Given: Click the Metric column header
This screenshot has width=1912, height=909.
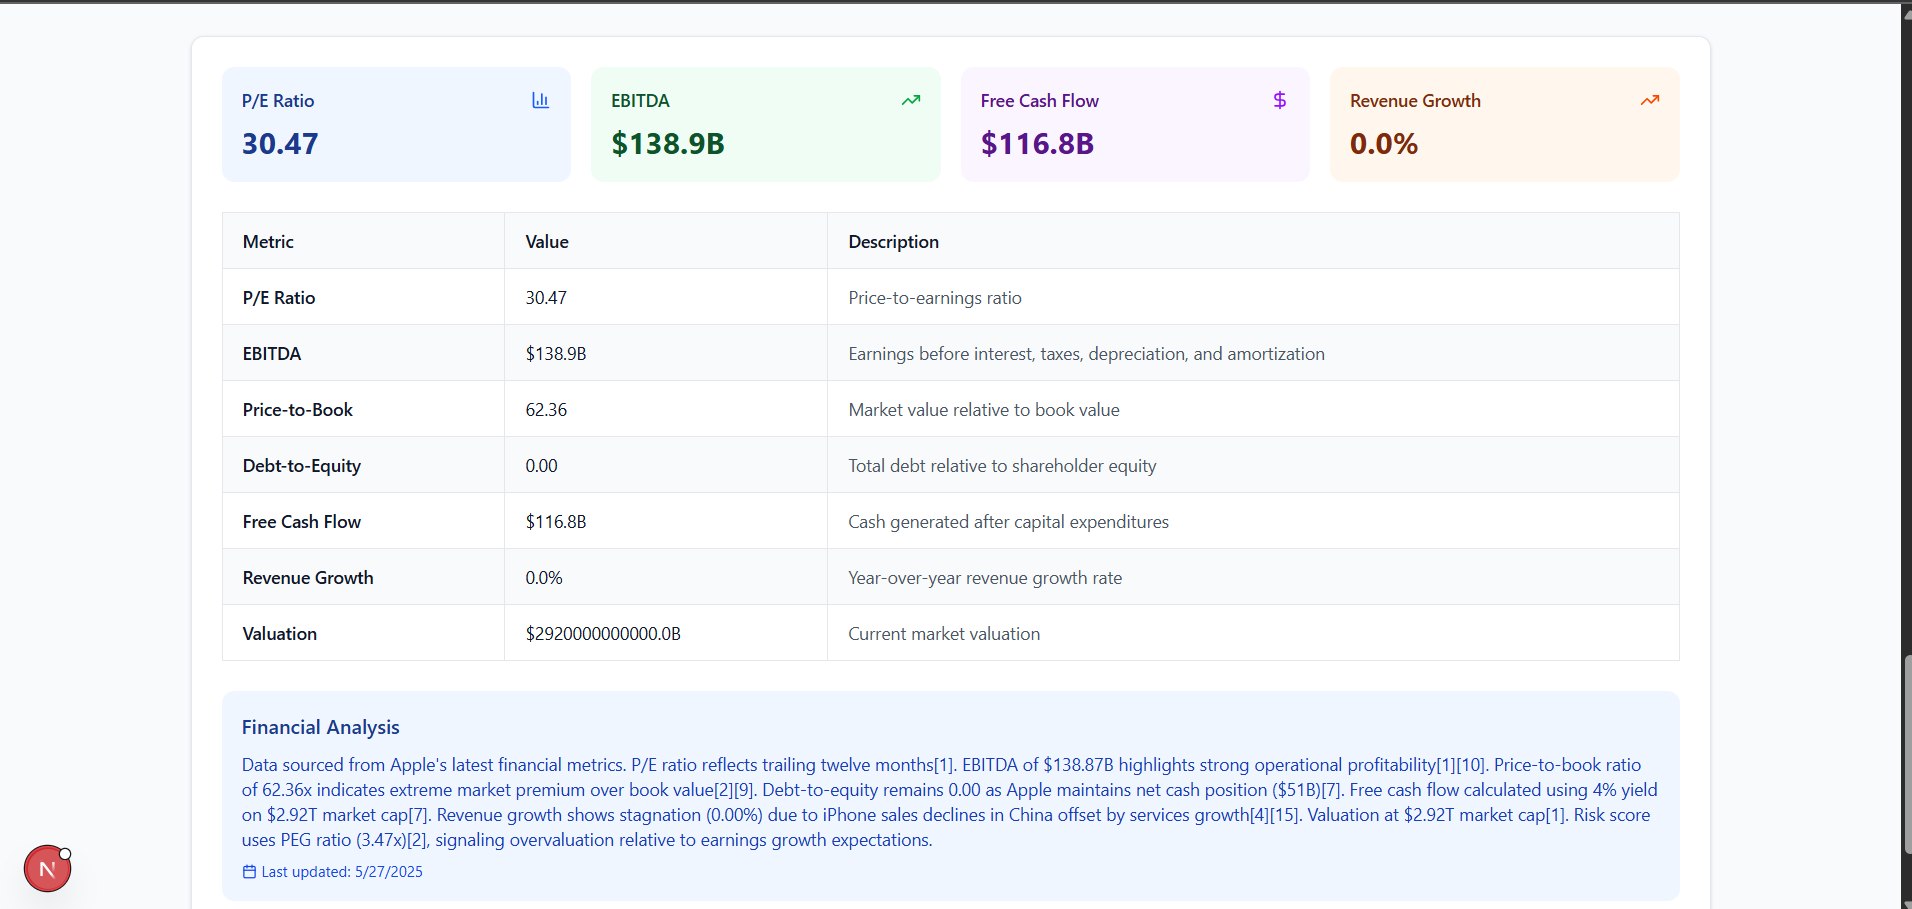Looking at the screenshot, I should pyautogui.click(x=268, y=242).
